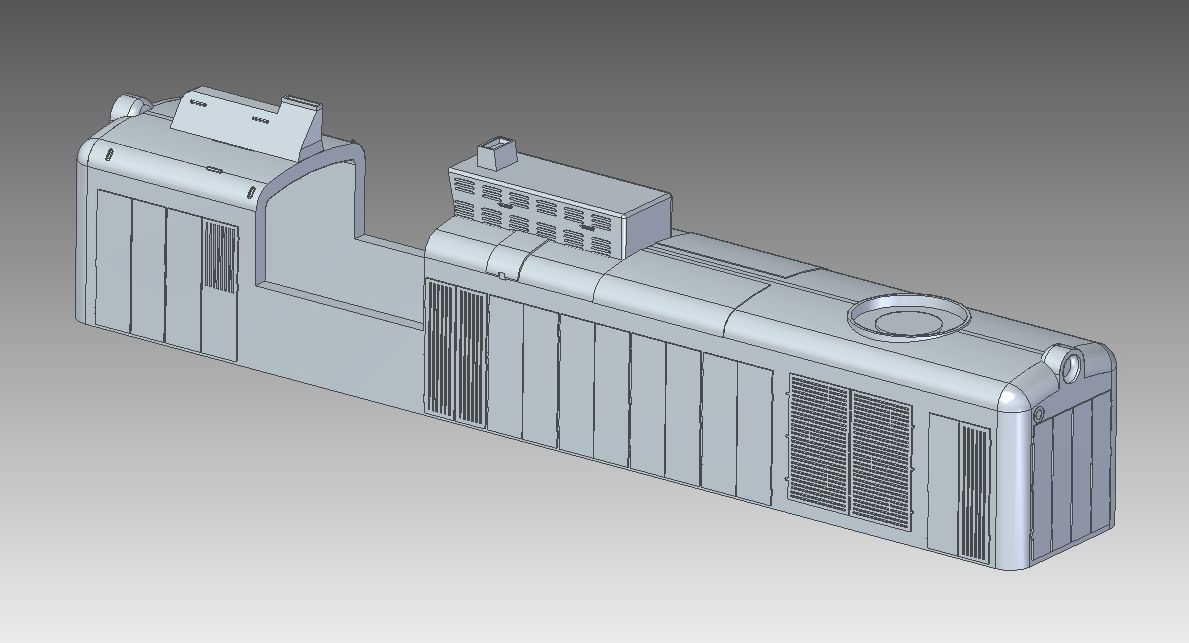1189x643 pixels.
Task: Select the small marker light below right headlight
Action: point(1039,413)
